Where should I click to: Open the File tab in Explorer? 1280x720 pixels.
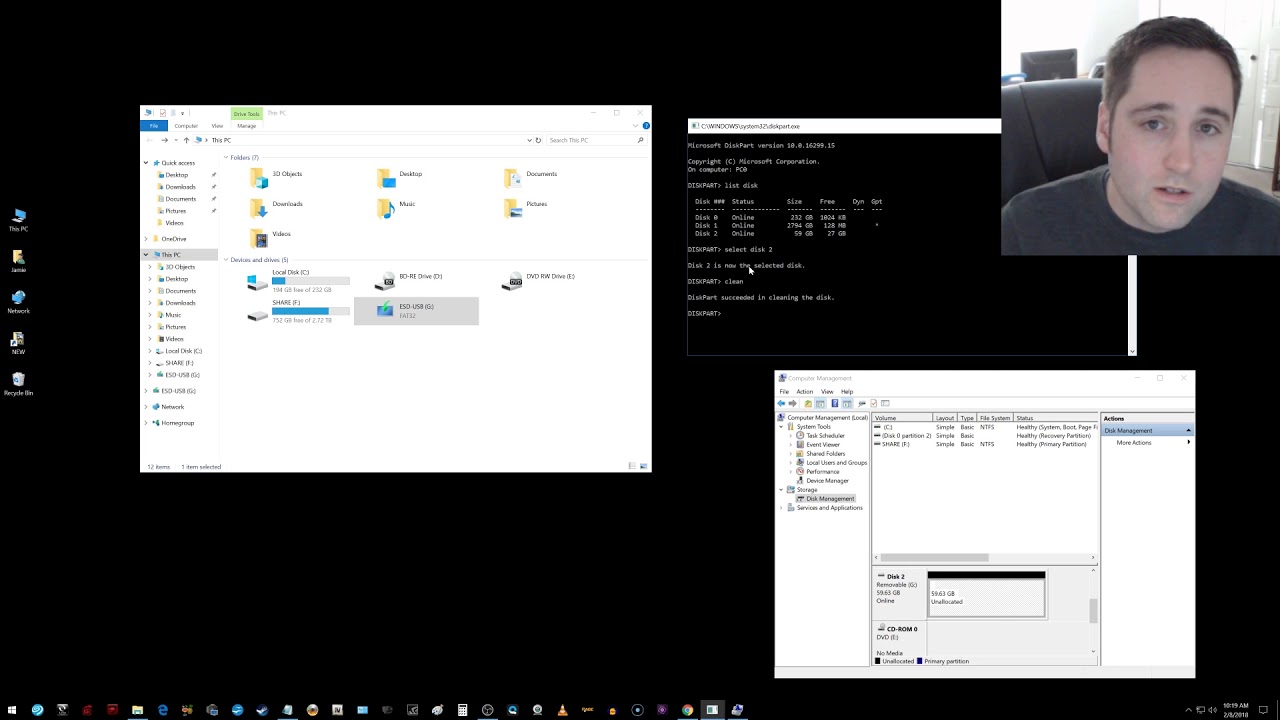(154, 126)
